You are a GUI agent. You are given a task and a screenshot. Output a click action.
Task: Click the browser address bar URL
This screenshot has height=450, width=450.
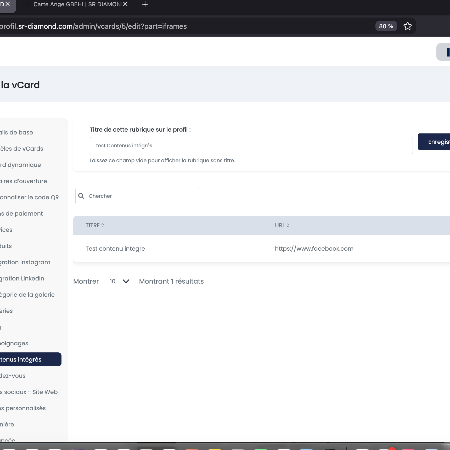click(93, 26)
